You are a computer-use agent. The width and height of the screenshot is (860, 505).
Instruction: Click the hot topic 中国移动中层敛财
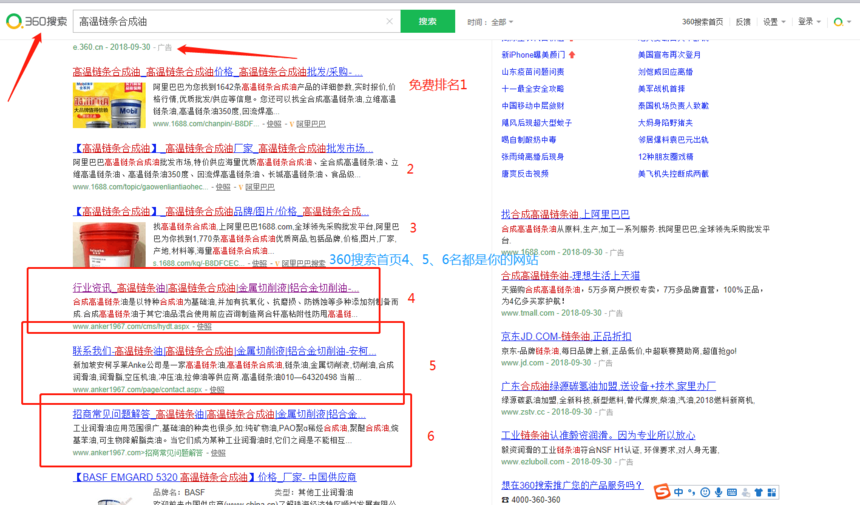533,106
